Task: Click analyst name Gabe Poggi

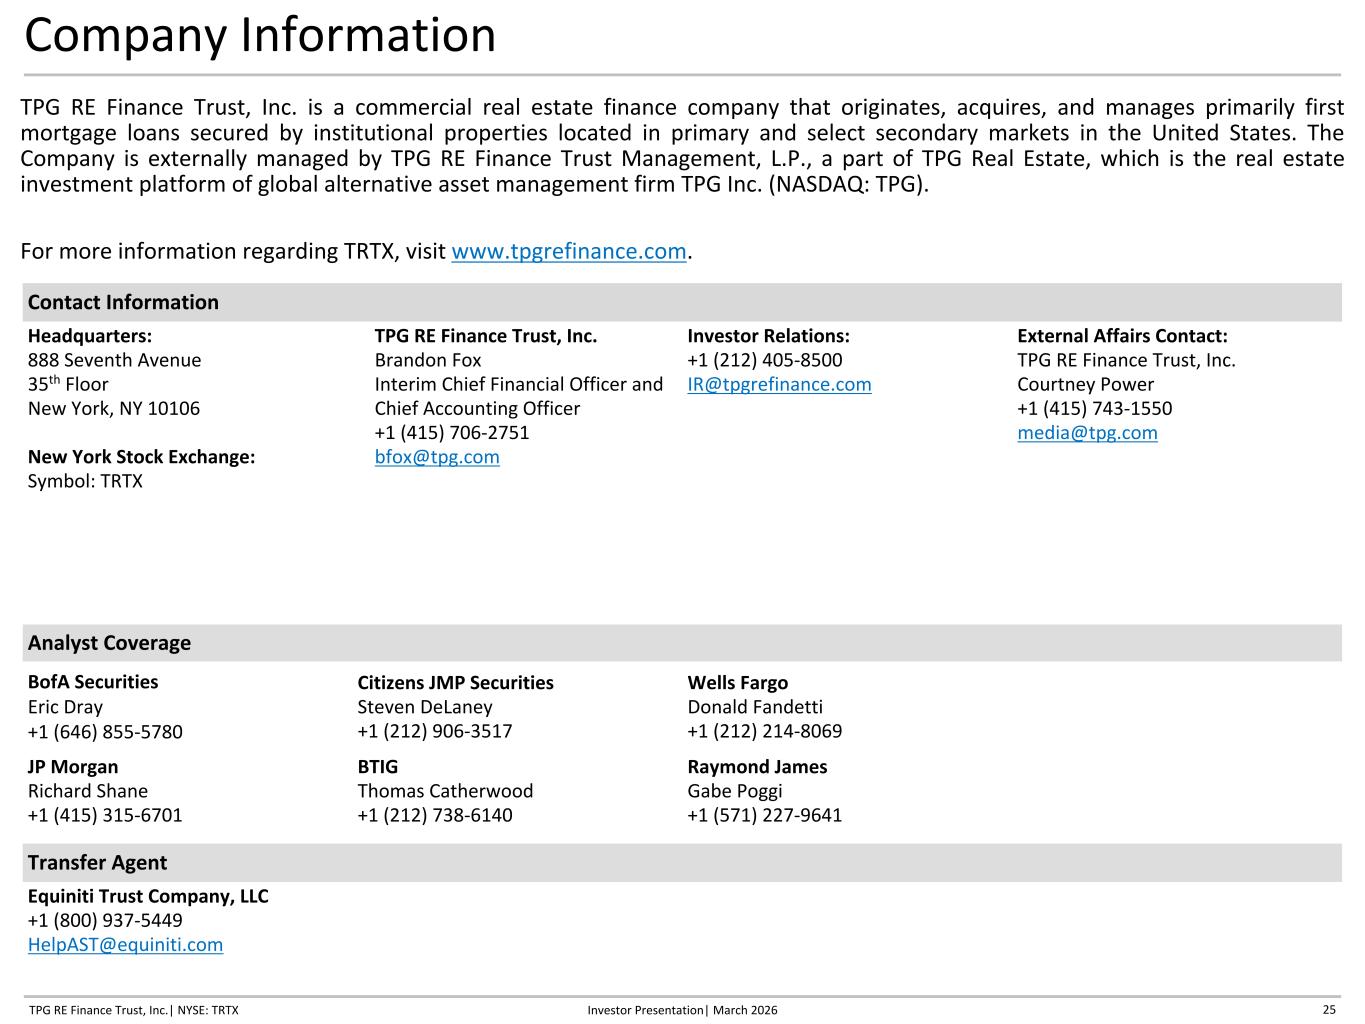Action: click(735, 791)
